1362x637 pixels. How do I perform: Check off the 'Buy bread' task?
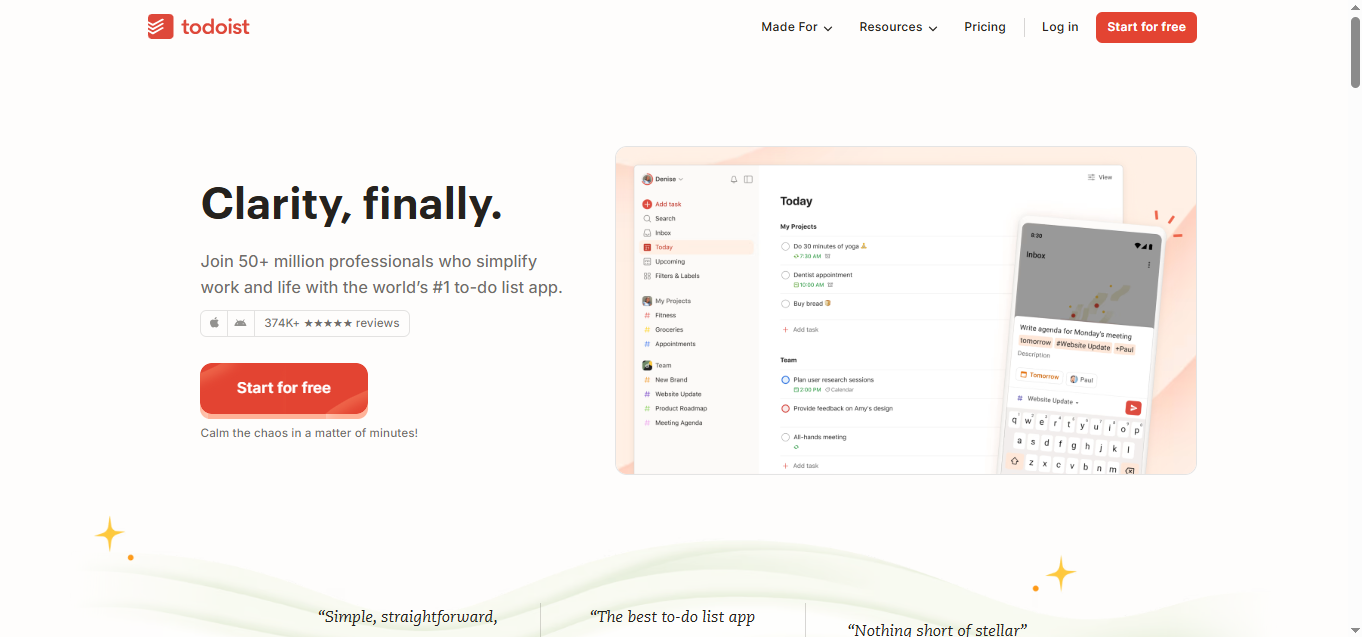coord(786,303)
